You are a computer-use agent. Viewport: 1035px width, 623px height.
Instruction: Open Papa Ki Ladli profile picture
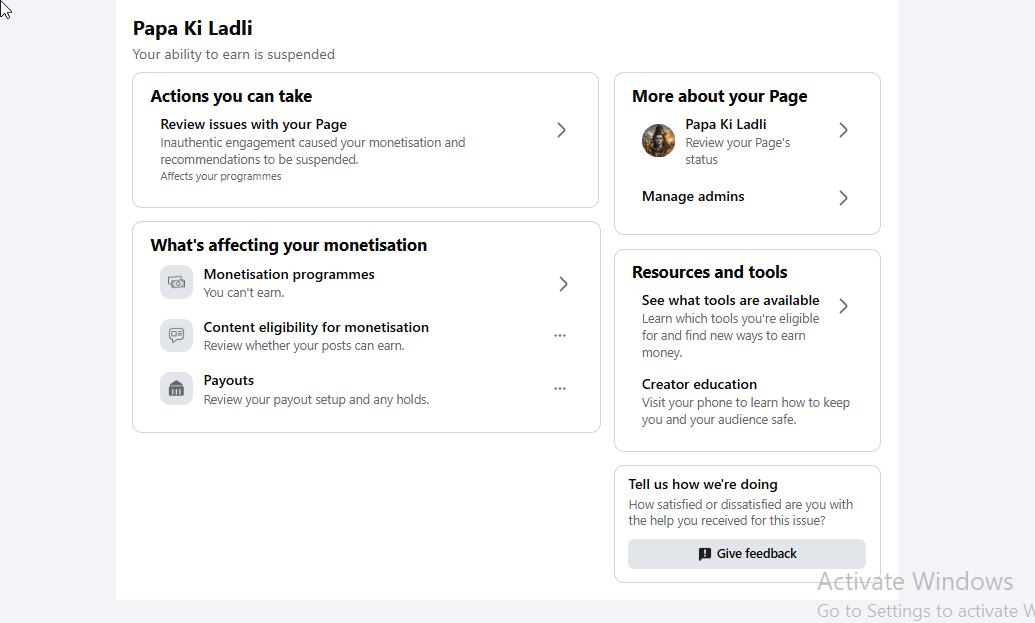pos(658,140)
